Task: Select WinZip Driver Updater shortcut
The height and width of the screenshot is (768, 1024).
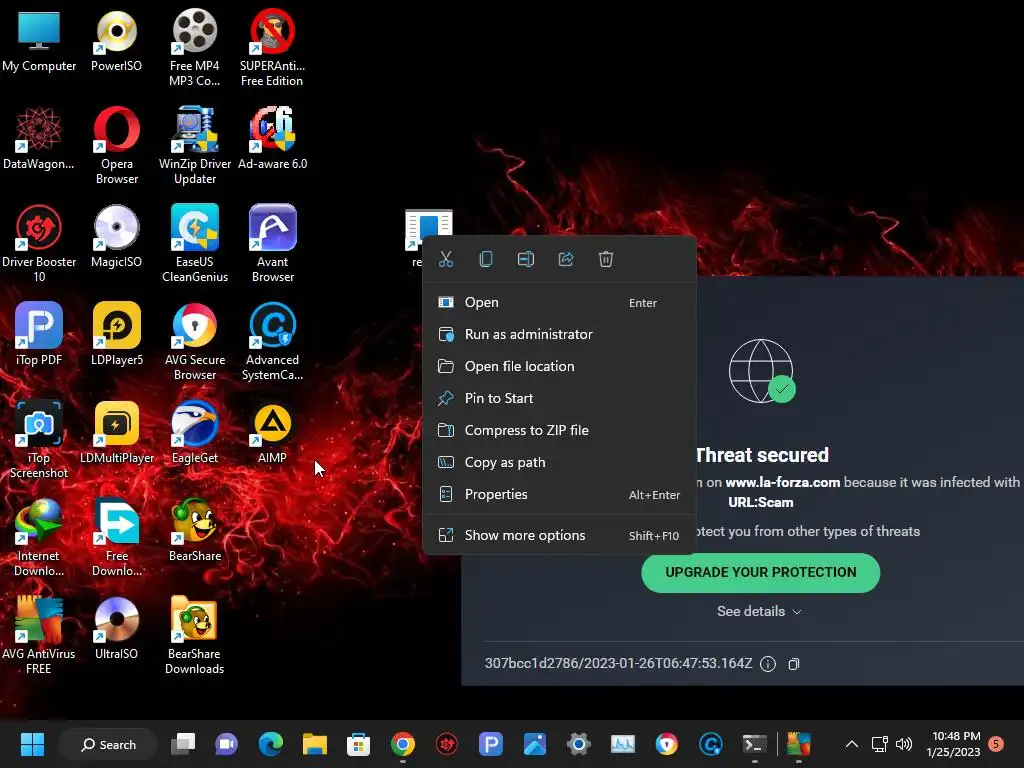Action: click(x=195, y=146)
